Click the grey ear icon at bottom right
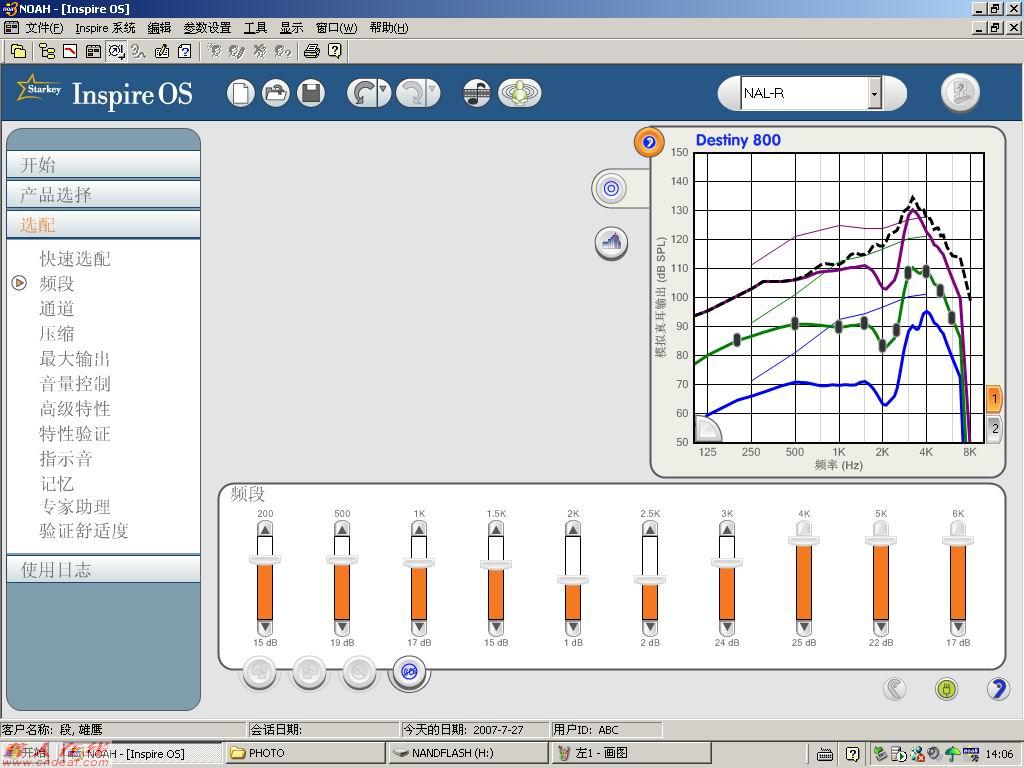Screen dimensions: 1024x768 tap(895, 688)
